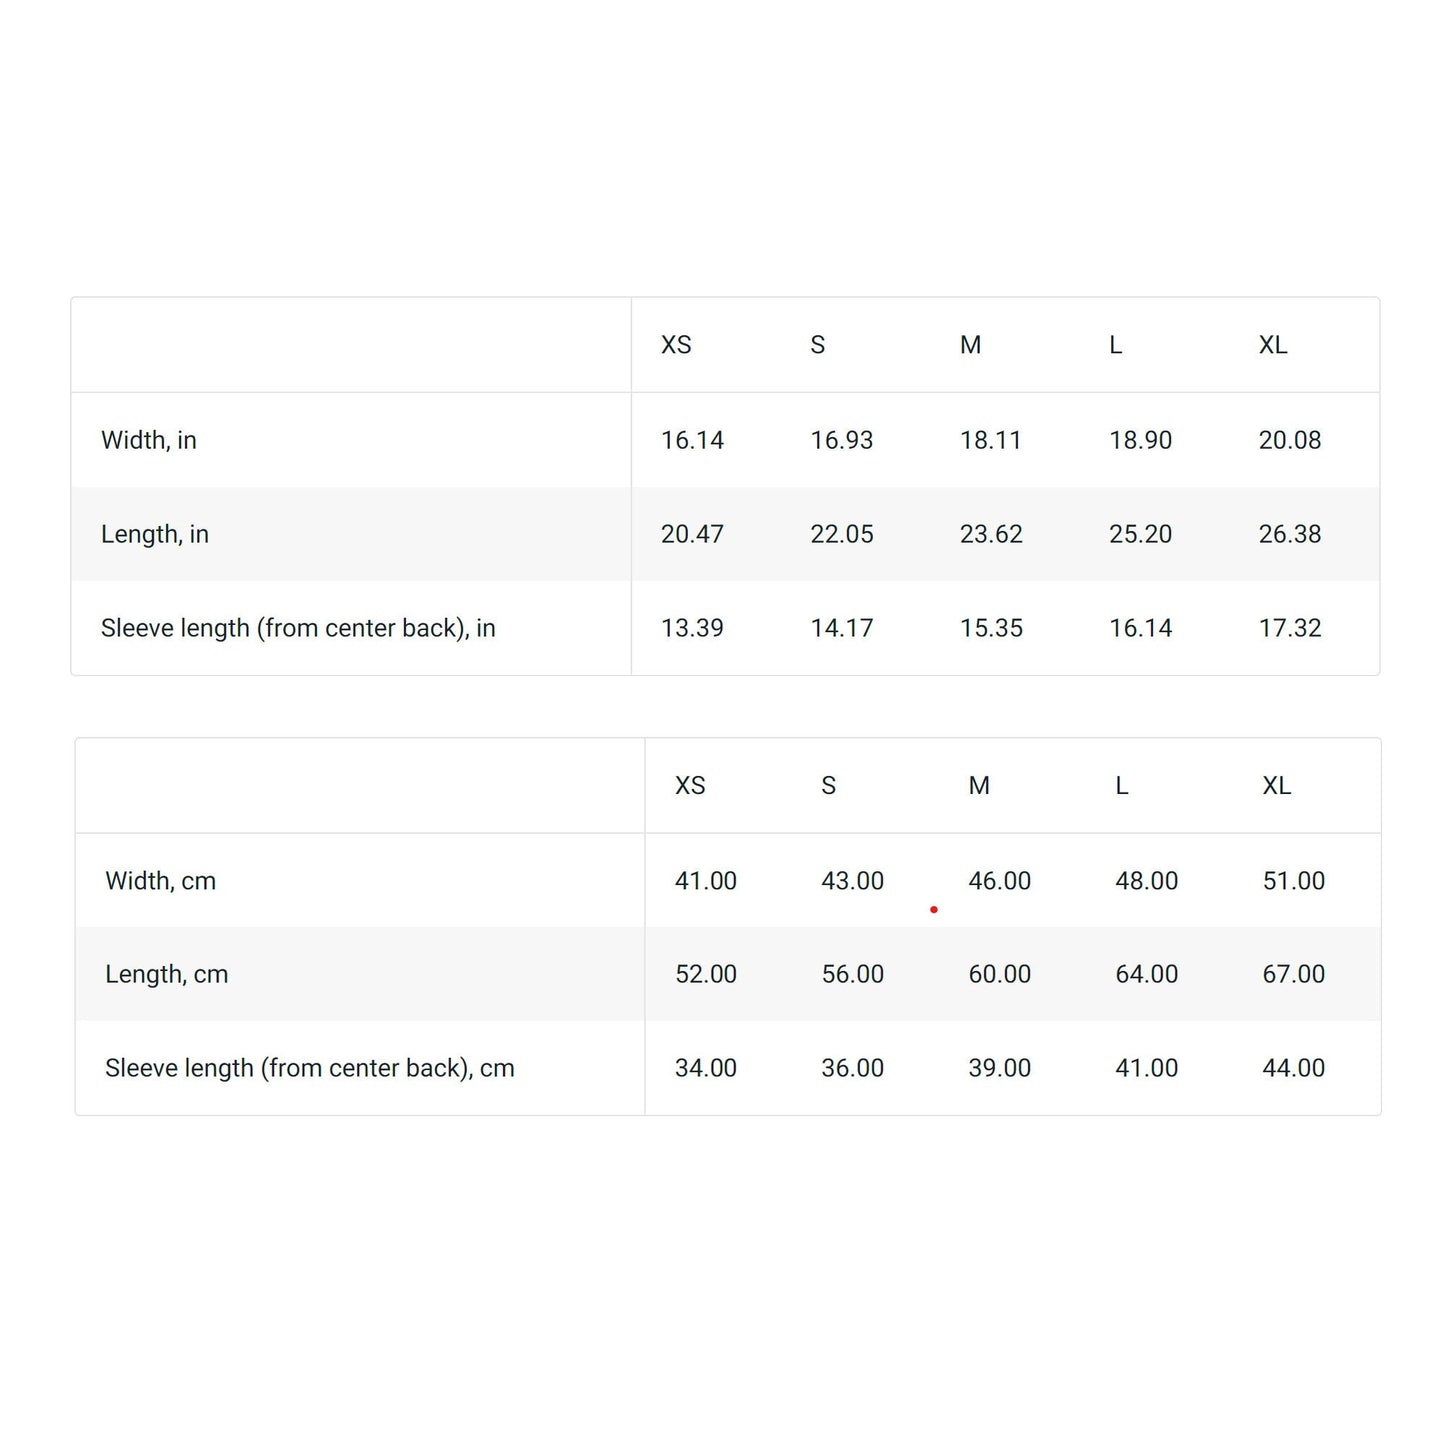Image resolution: width=1445 pixels, height=1445 pixels.
Task: Click the XL column header in centimeters table
Action: pos(1276,786)
